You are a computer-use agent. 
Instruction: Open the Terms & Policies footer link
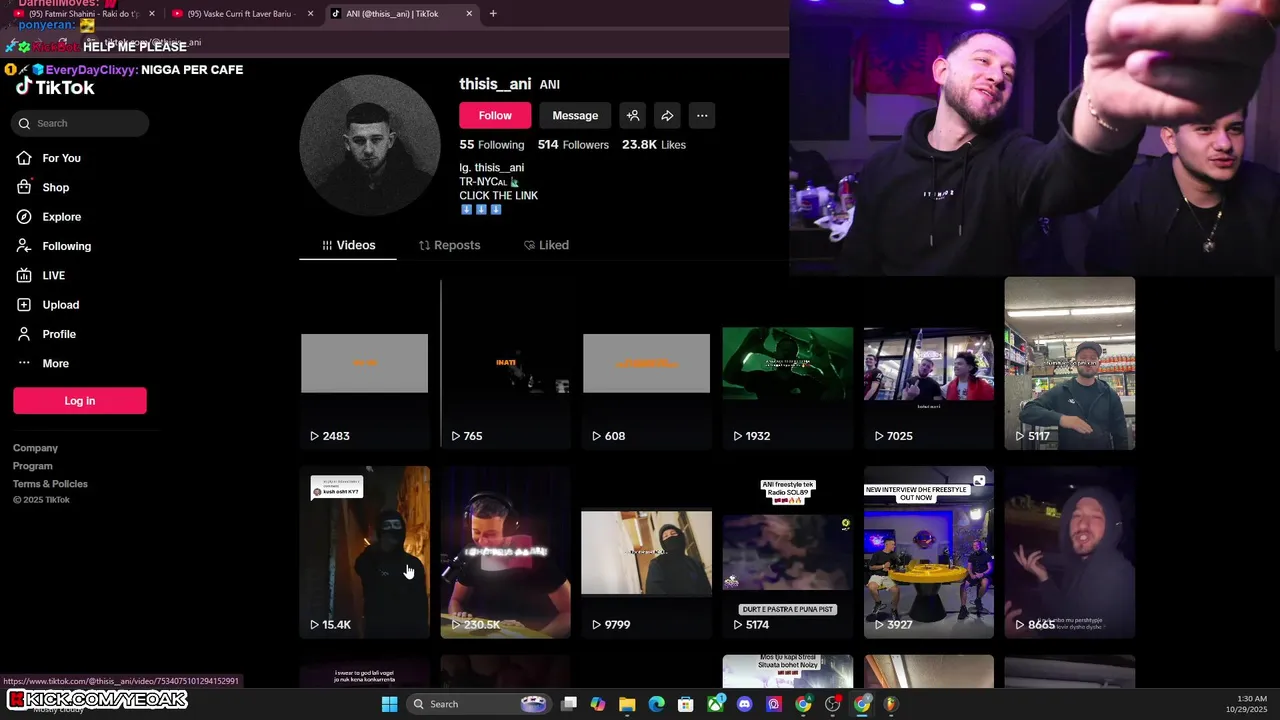tap(50, 484)
